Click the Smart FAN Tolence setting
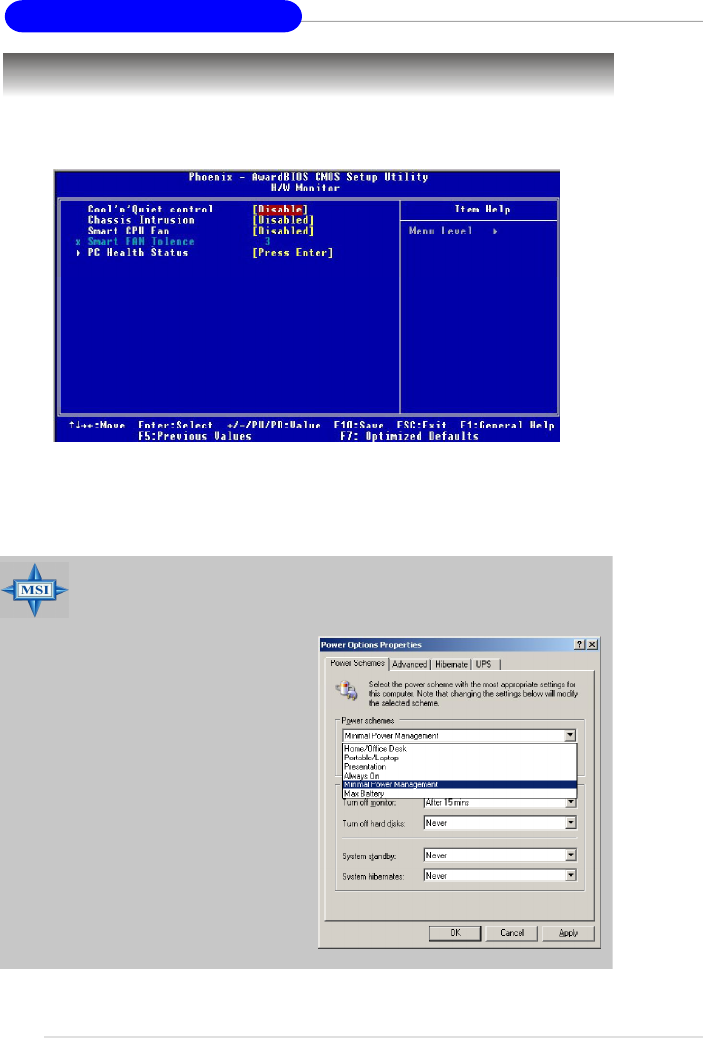The height and width of the screenshot is (1038, 703). tap(141, 242)
